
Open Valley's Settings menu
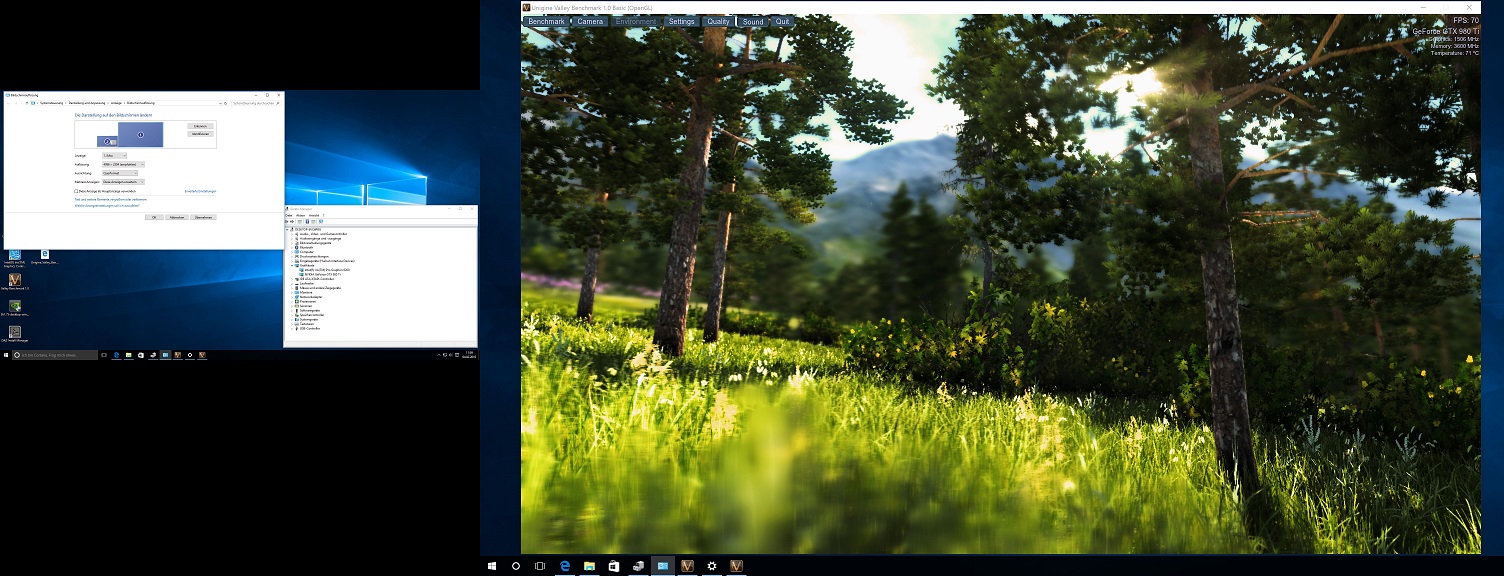681,21
